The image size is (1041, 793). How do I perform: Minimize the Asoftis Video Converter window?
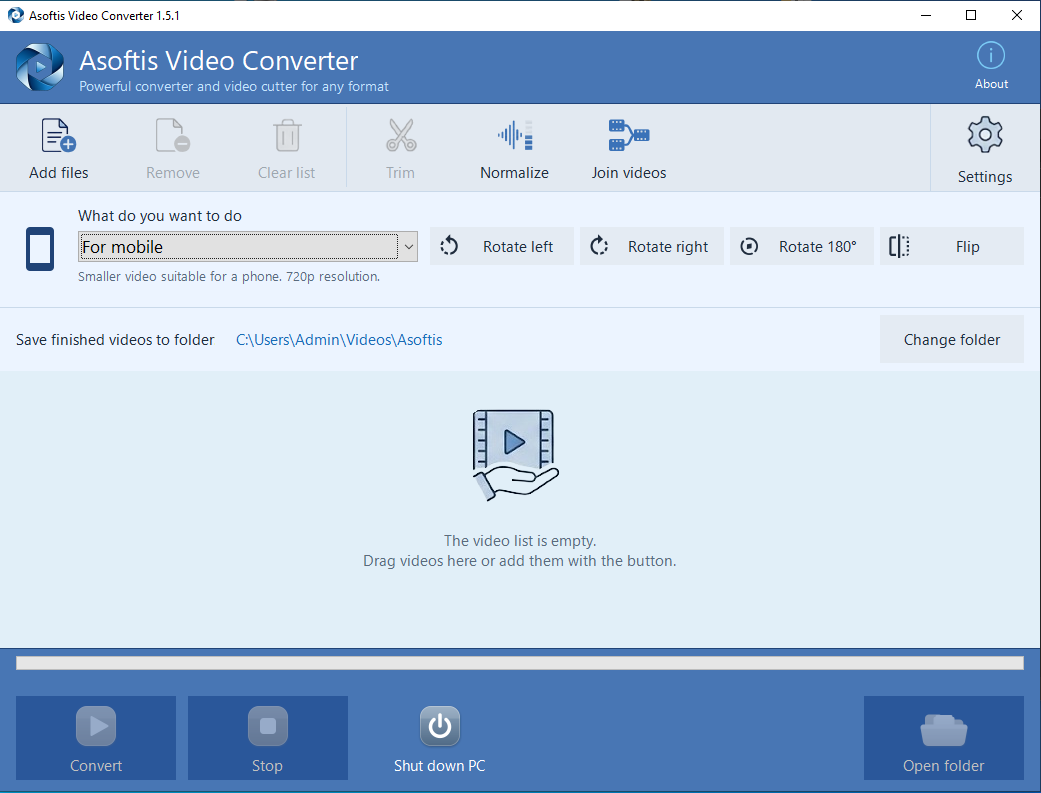tap(925, 15)
